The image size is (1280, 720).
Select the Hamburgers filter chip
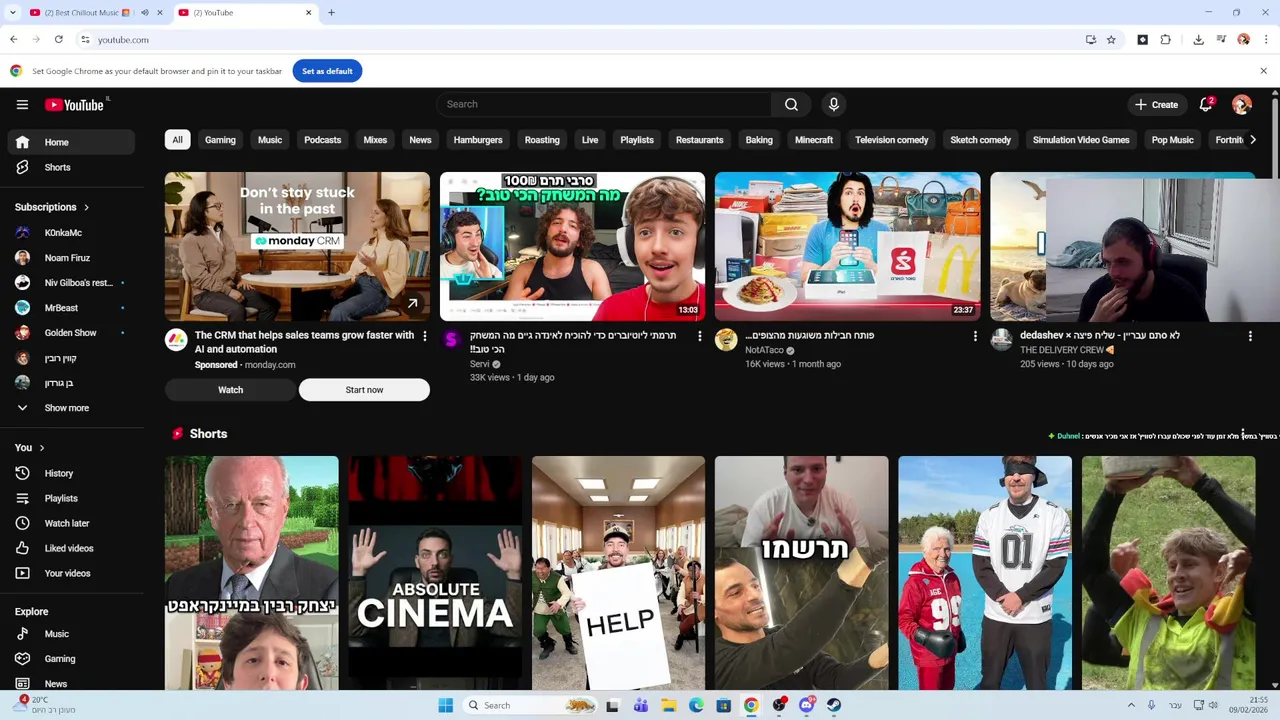pyautogui.click(x=478, y=140)
